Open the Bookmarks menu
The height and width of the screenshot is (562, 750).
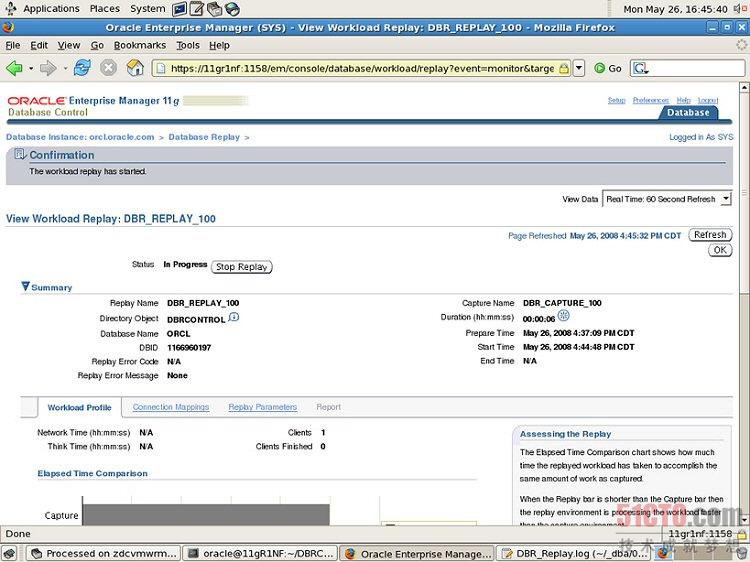pyautogui.click(x=139, y=45)
